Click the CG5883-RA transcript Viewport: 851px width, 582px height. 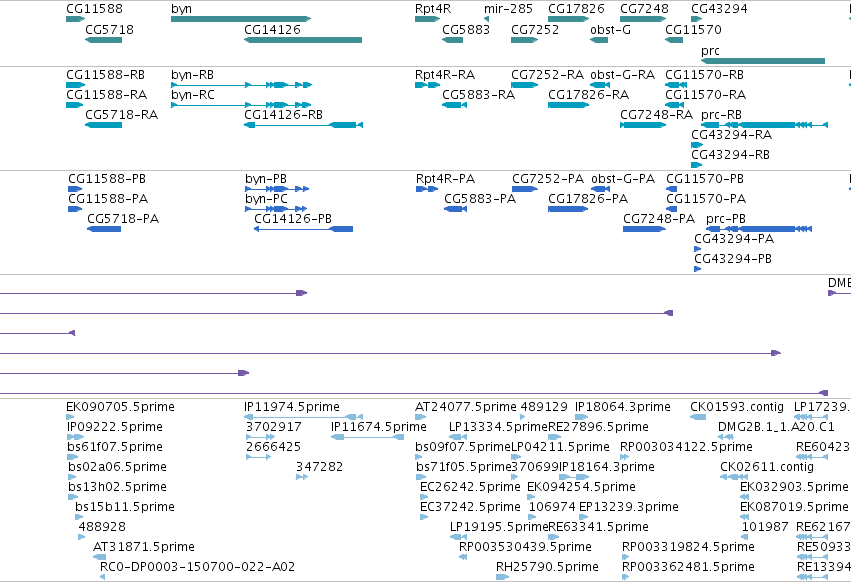[x=454, y=105]
